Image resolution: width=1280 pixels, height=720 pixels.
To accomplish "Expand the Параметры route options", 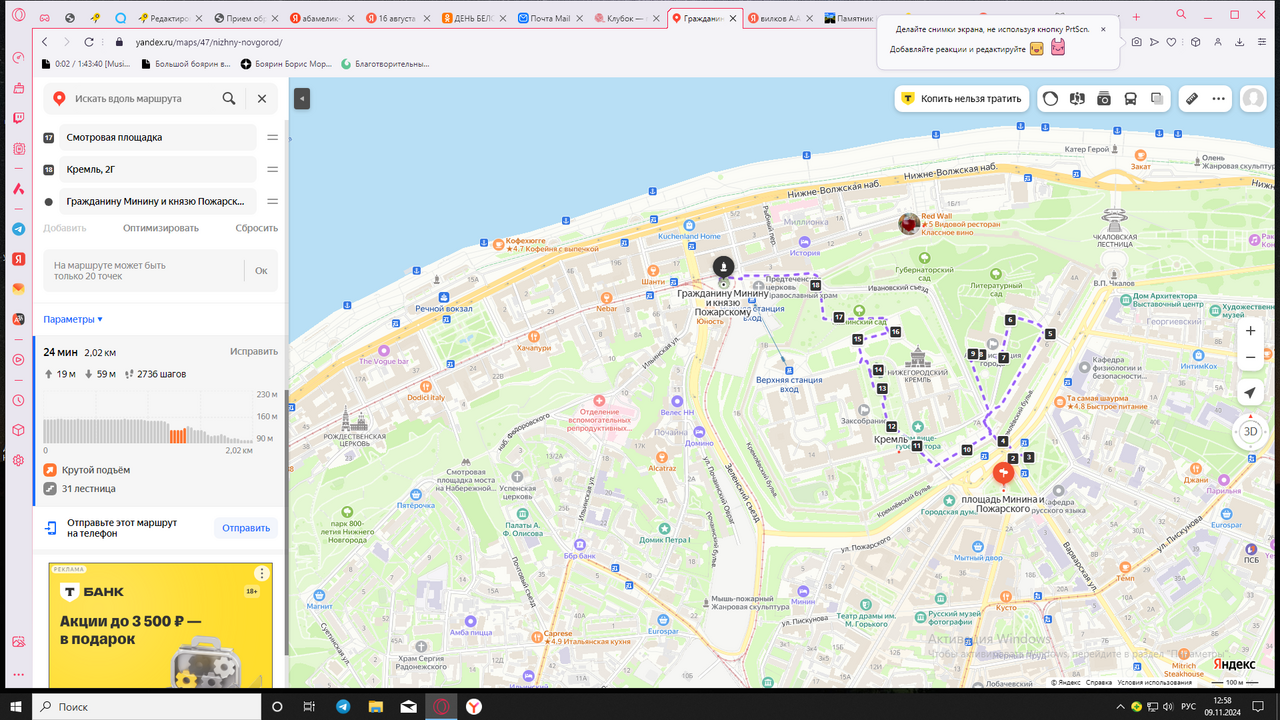I will [73, 319].
